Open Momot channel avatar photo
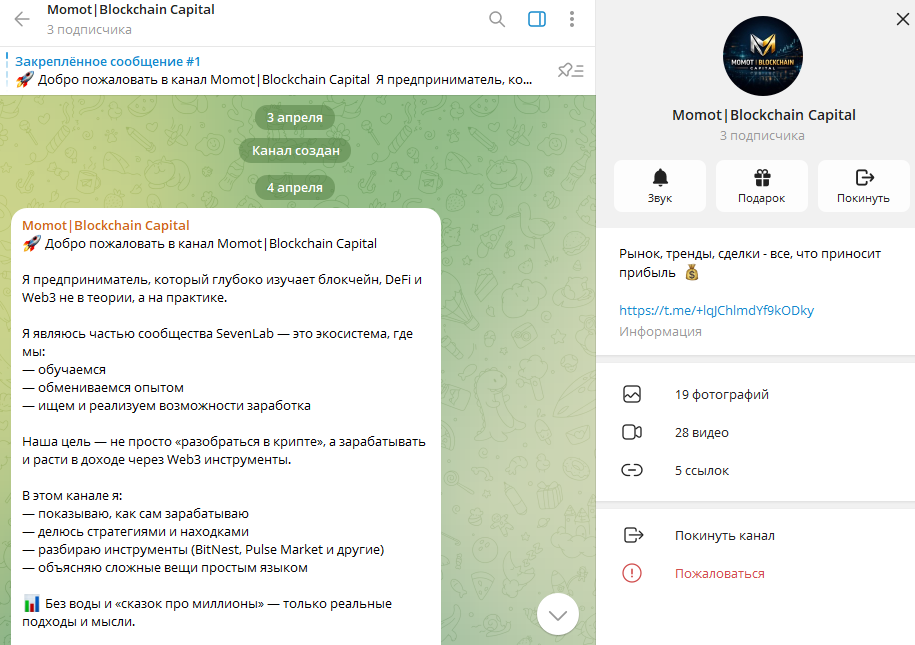The width and height of the screenshot is (915, 645). point(763,56)
